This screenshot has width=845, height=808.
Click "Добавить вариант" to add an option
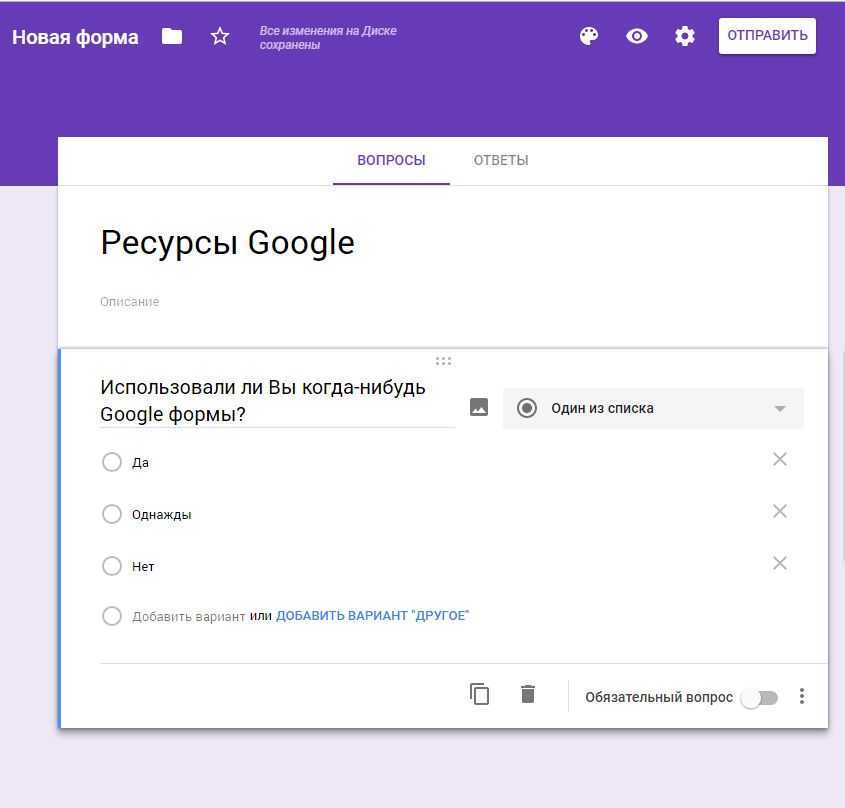(x=189, y=617)
